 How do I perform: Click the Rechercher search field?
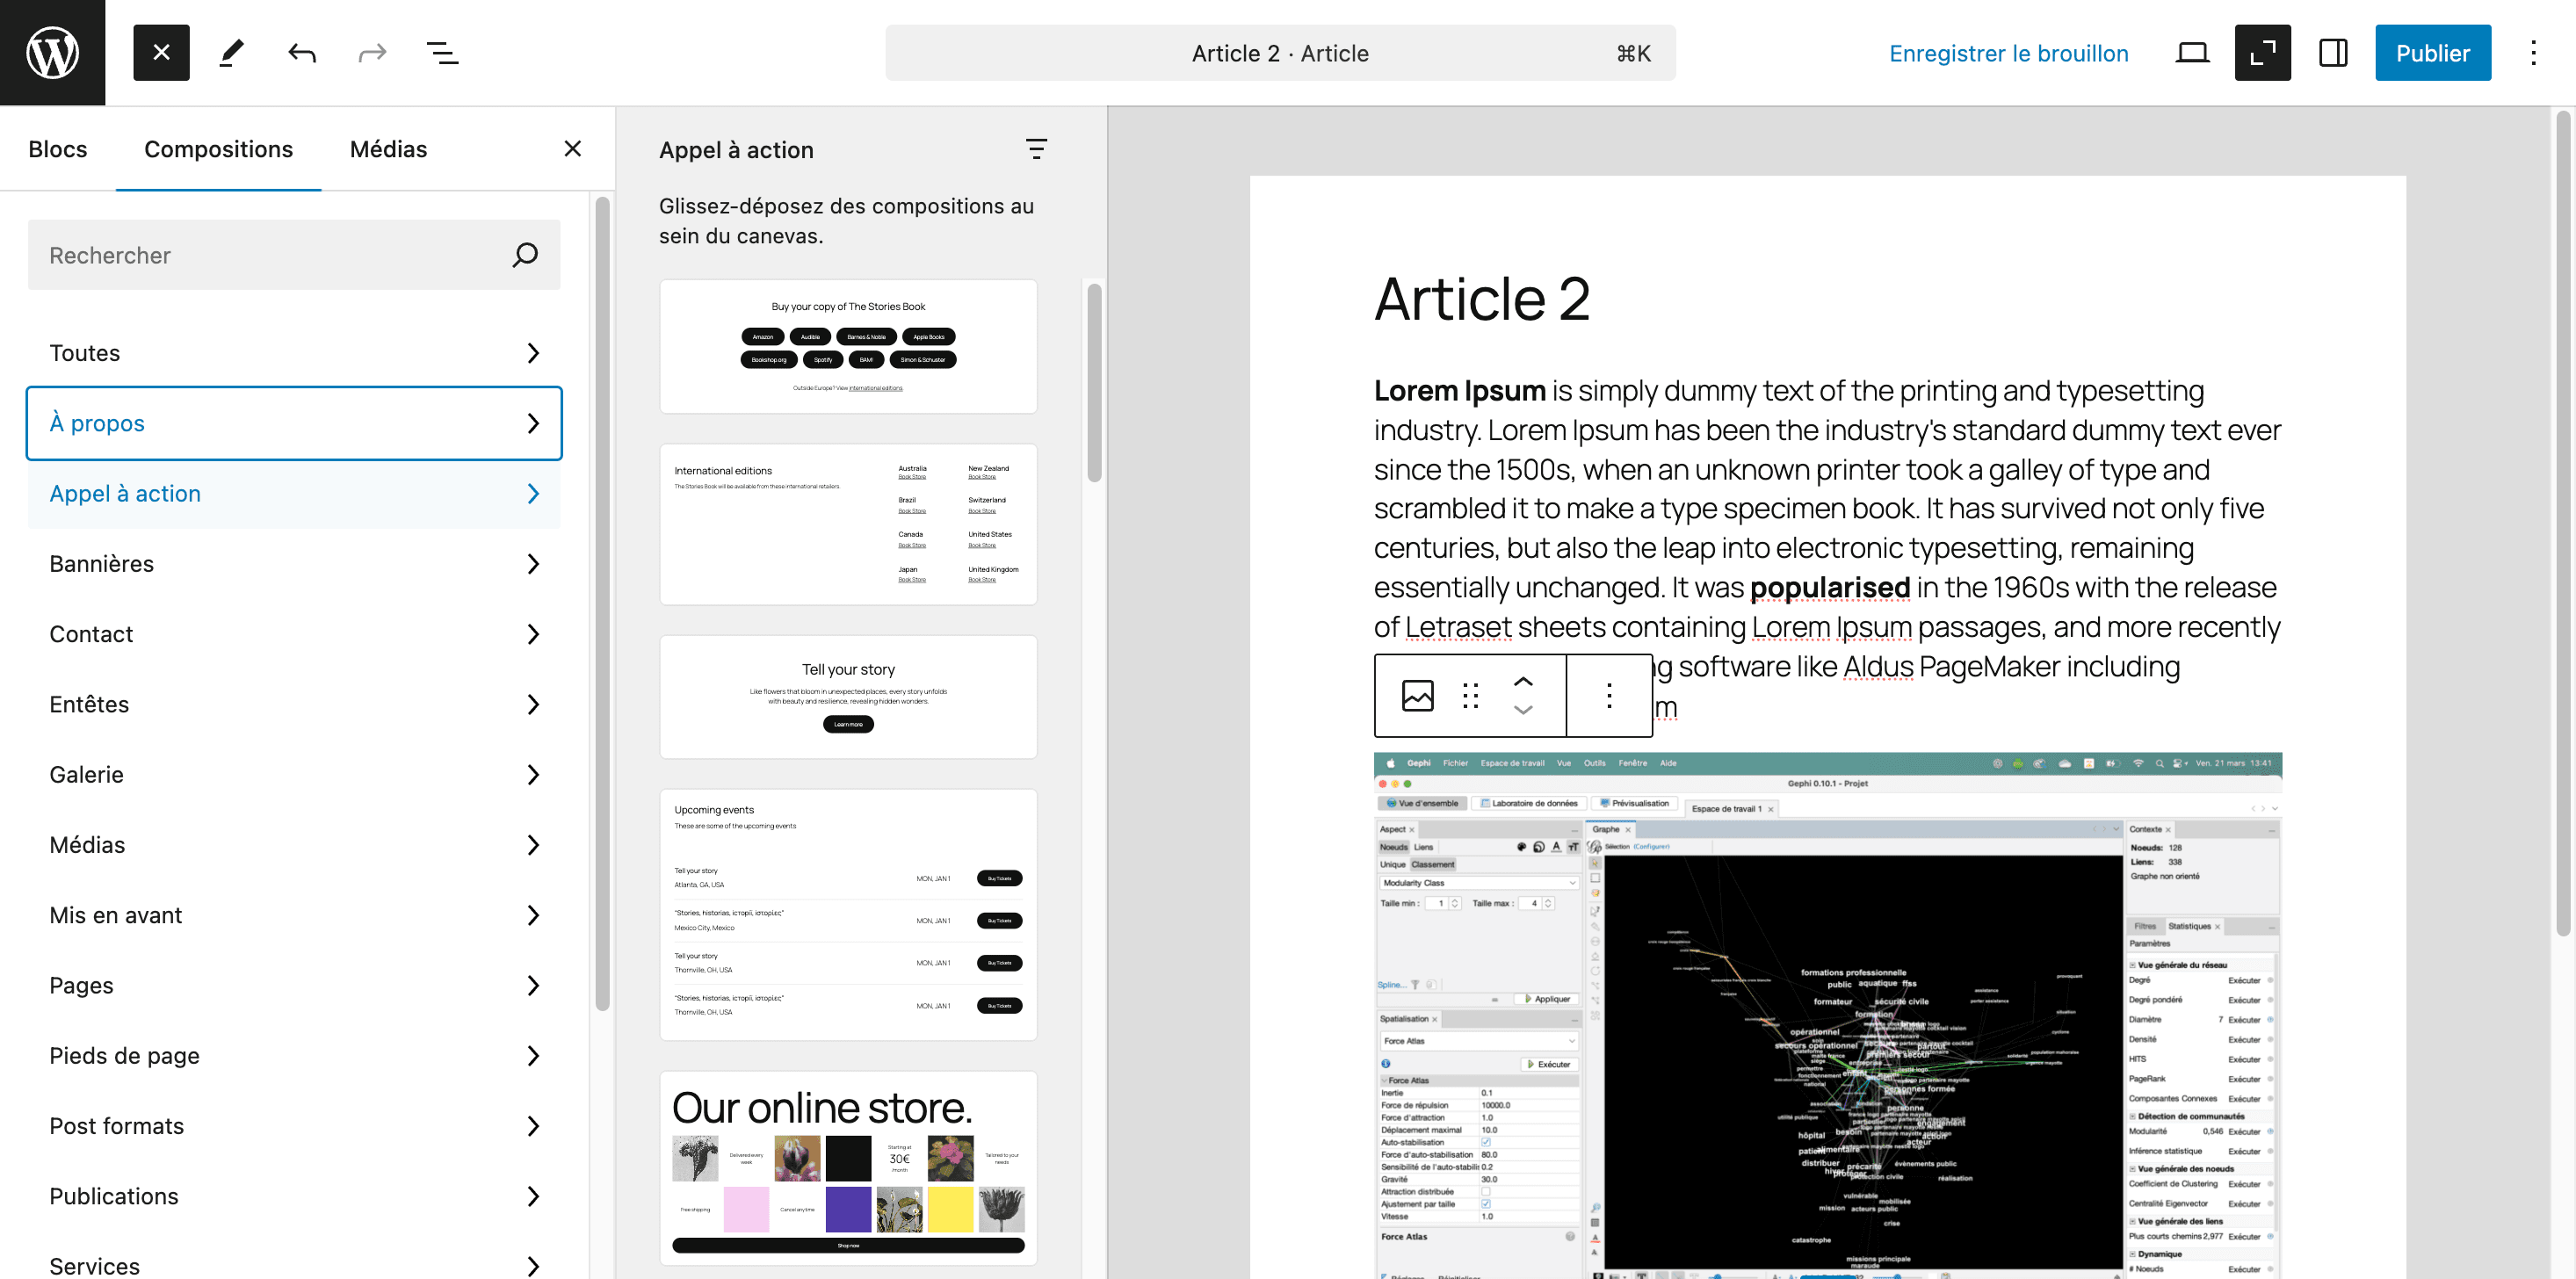tap(294, 255)
